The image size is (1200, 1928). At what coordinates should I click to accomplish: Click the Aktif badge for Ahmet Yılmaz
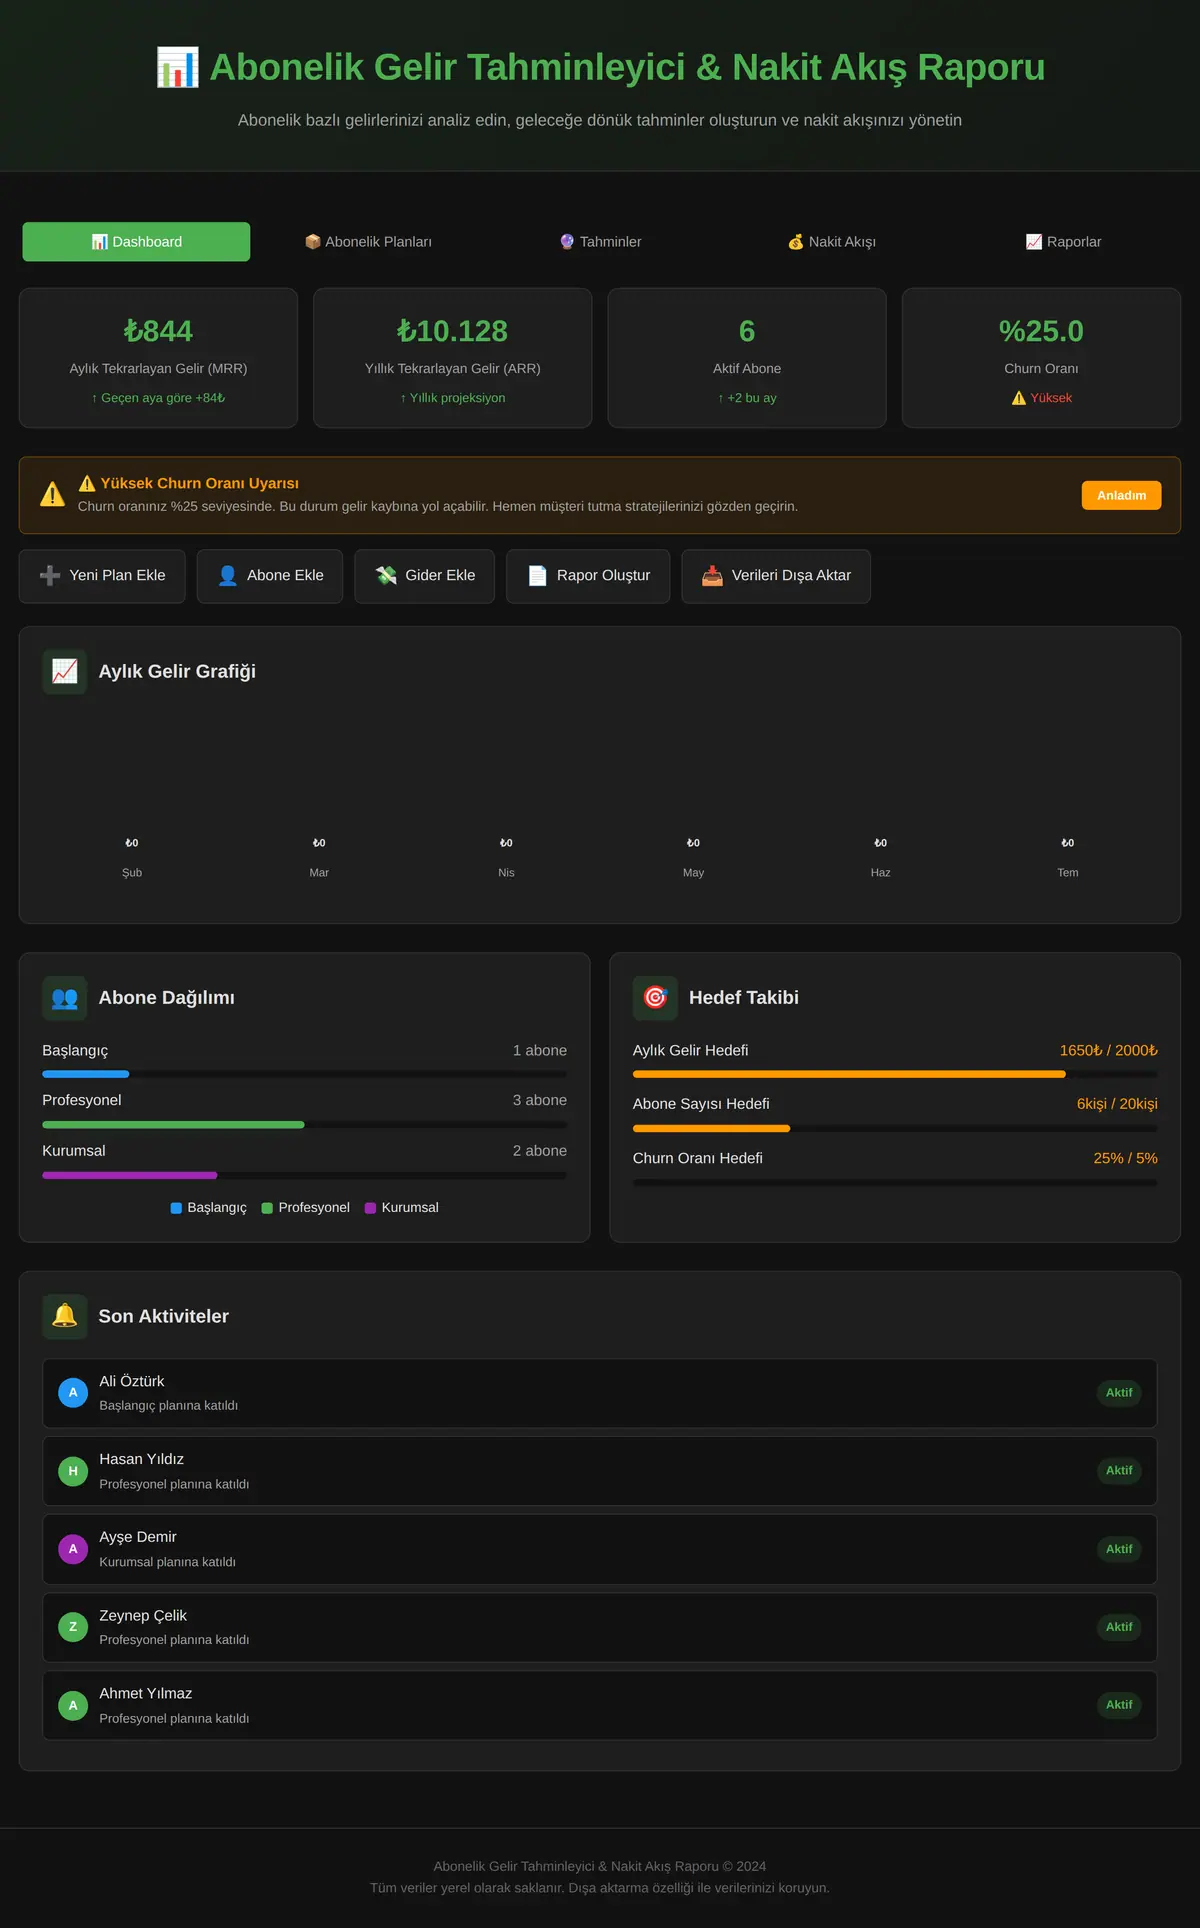click(x=1119, y=1705)
